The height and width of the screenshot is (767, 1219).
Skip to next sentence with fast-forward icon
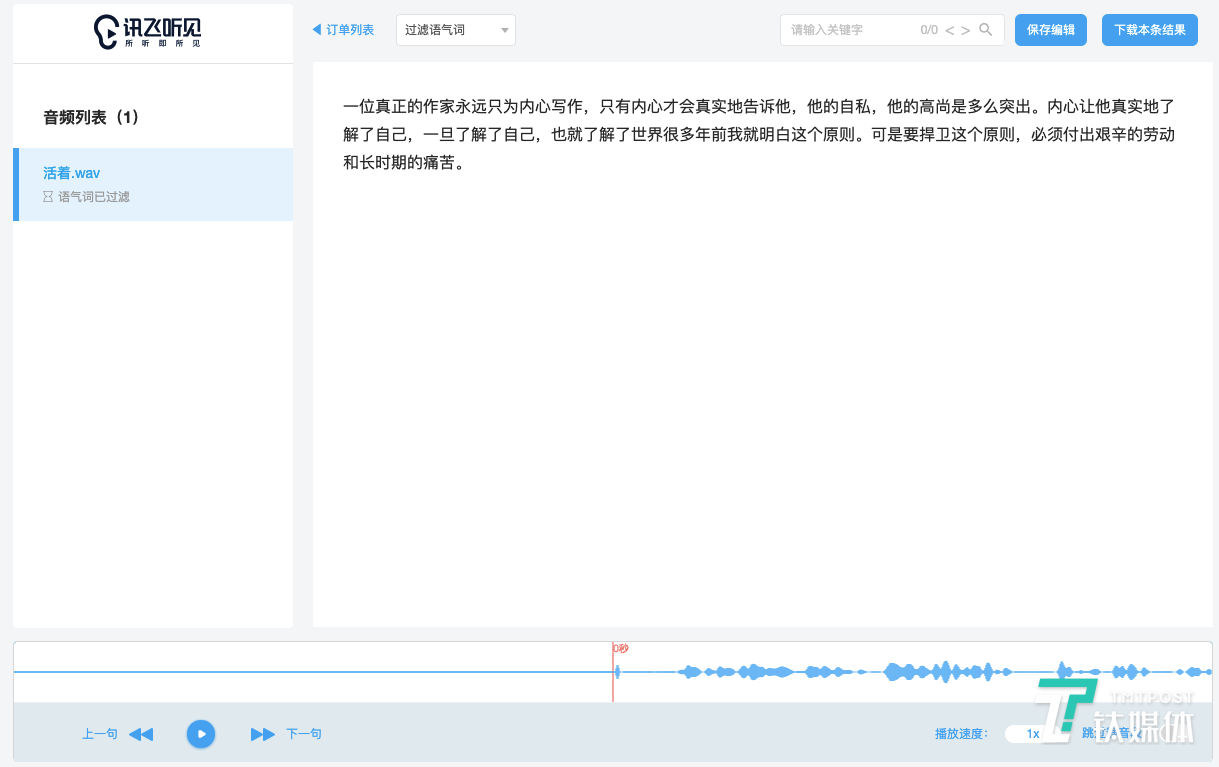pyautogui.click(x=262, y=734)
